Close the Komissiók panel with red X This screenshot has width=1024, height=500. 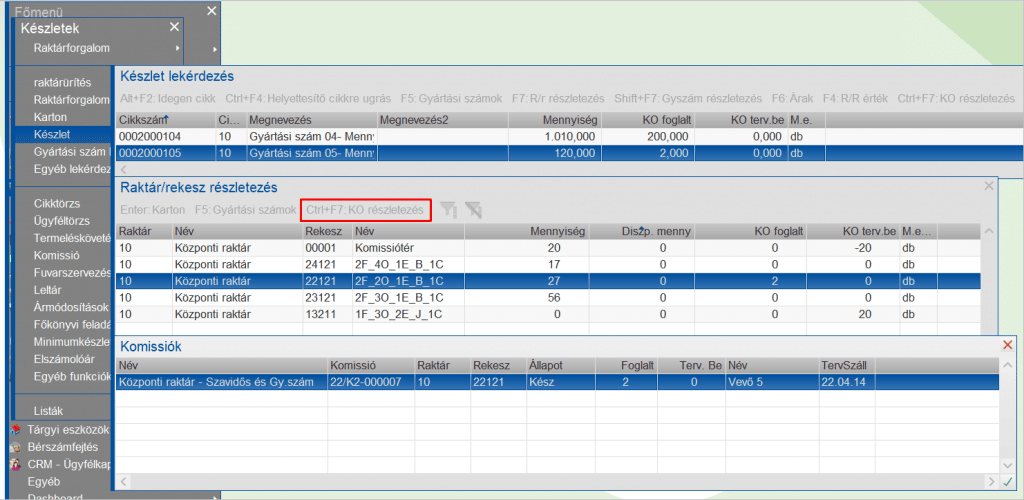(x=1007, y=345)
